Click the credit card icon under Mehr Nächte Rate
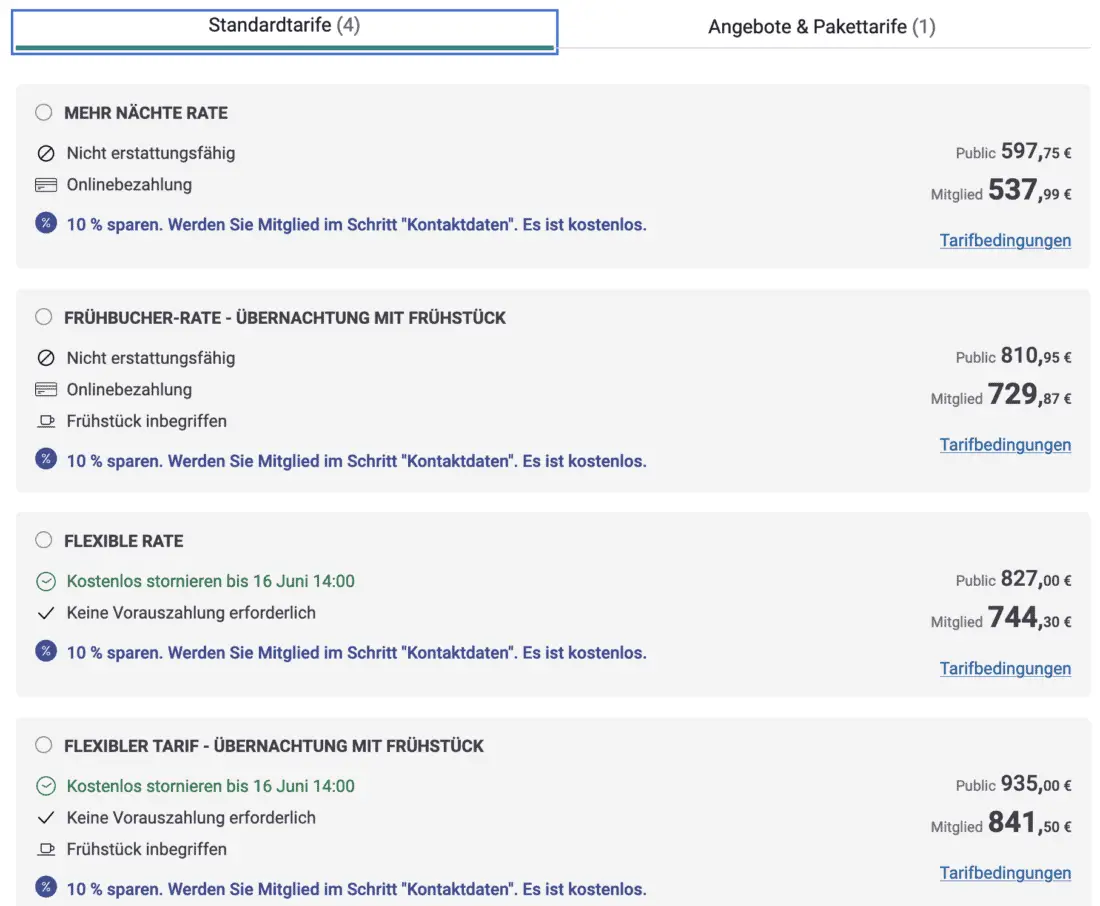1100x906 pixels. 45,185
